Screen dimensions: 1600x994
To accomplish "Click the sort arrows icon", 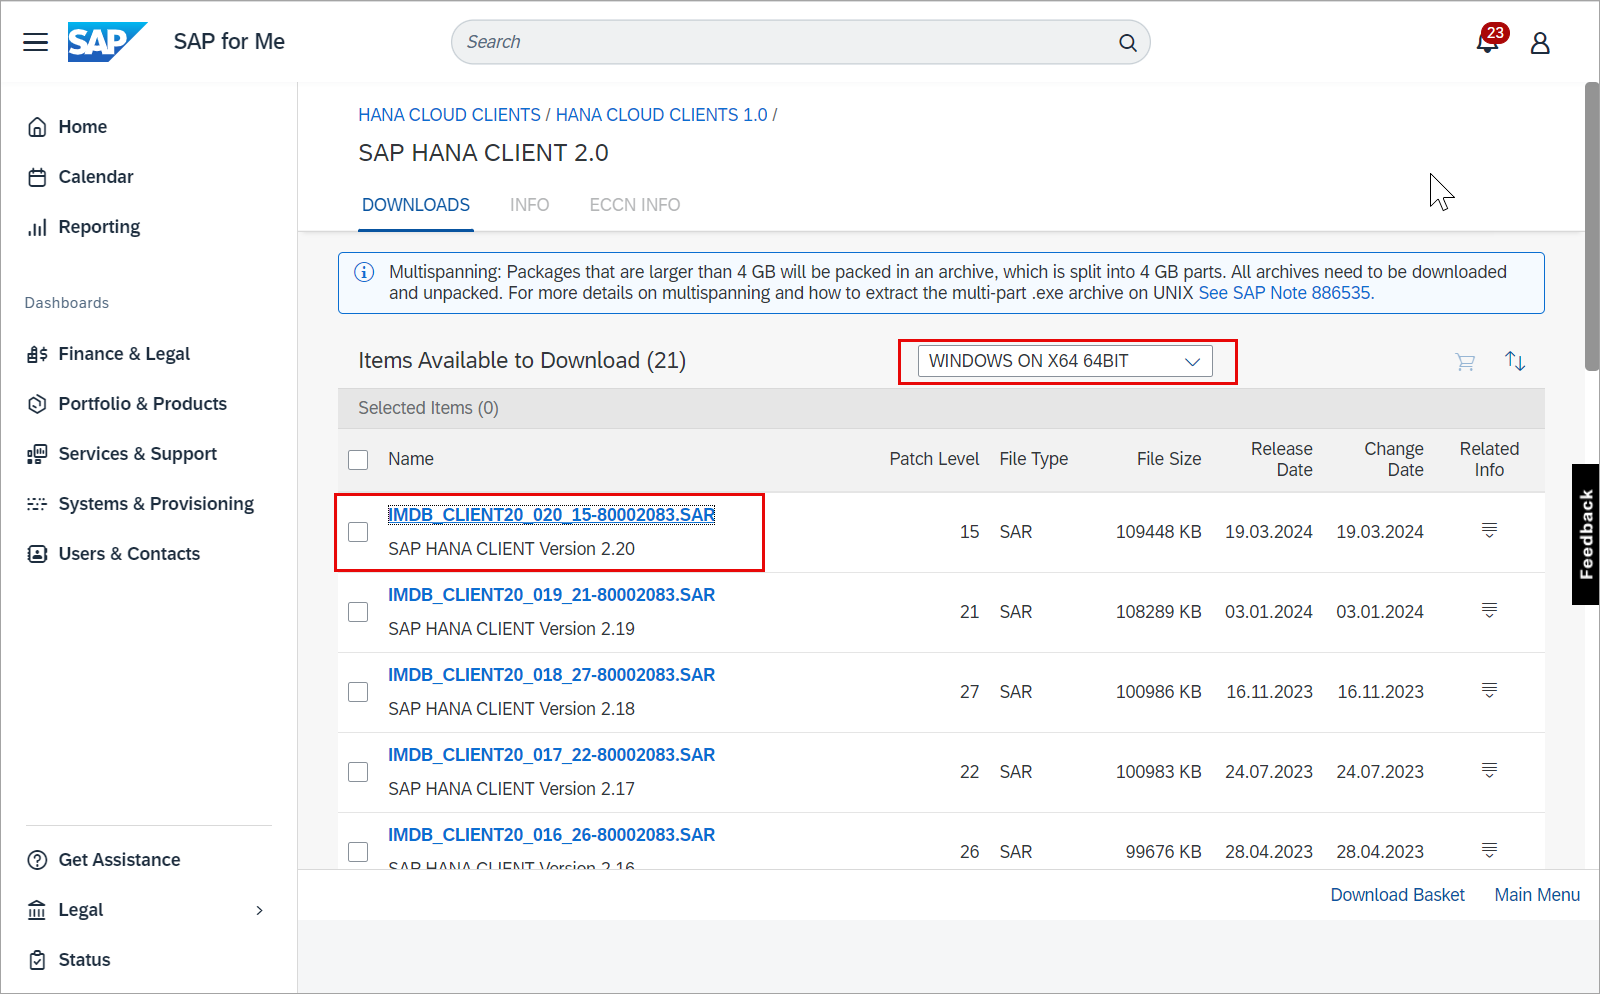I will [1515, 361].
